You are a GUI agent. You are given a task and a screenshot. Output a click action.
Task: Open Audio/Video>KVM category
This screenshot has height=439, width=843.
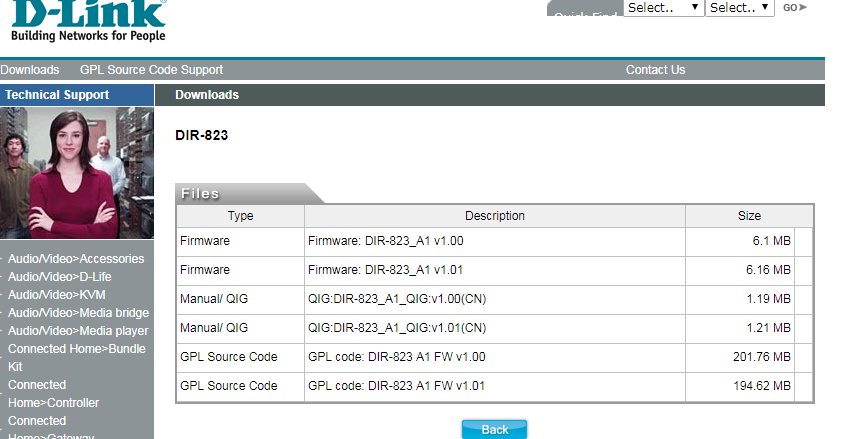pyautogui.click(x=56, y=295)
